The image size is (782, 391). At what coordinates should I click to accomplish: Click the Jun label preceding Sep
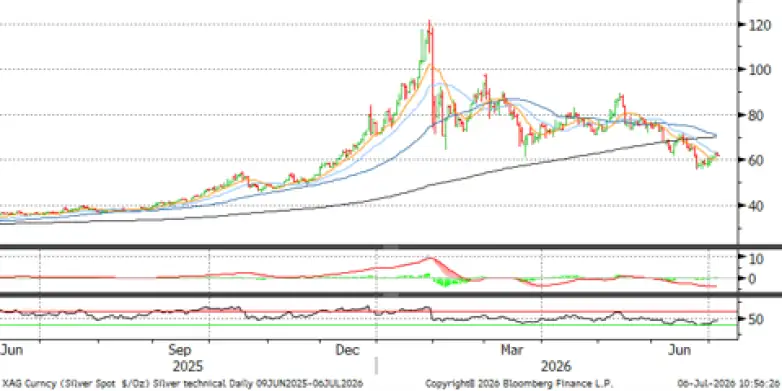[x=11, y=350]
